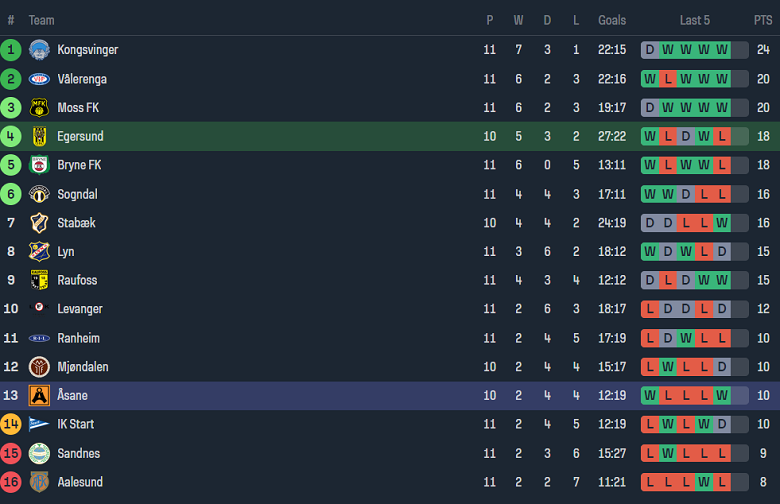Image resolution: width=780 pixels, height=504 pixels.
Task: Open the Lyn team page link
Action: [x=66, y=252]
